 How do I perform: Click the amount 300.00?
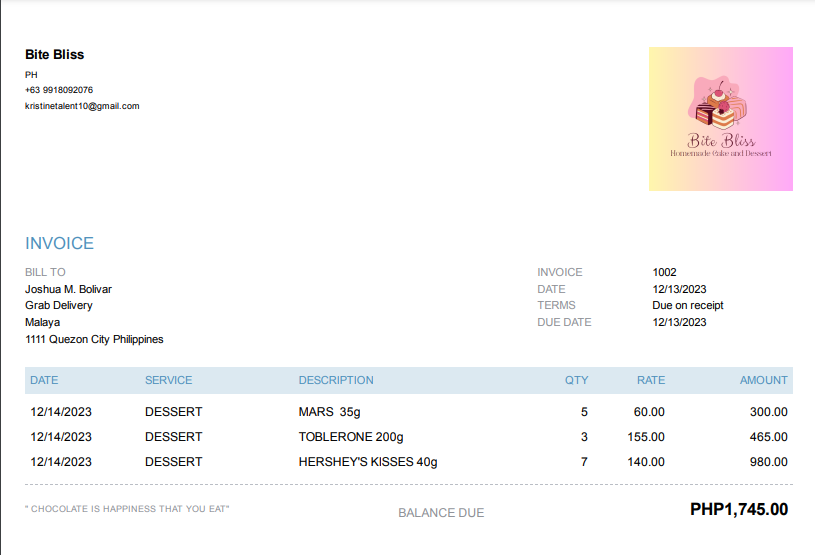pos(769,412)
